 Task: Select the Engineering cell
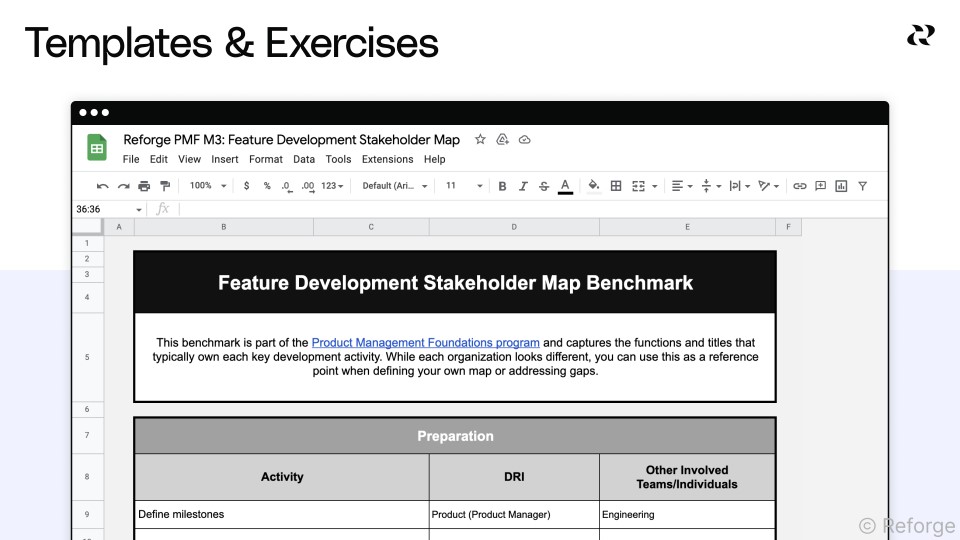687,514
